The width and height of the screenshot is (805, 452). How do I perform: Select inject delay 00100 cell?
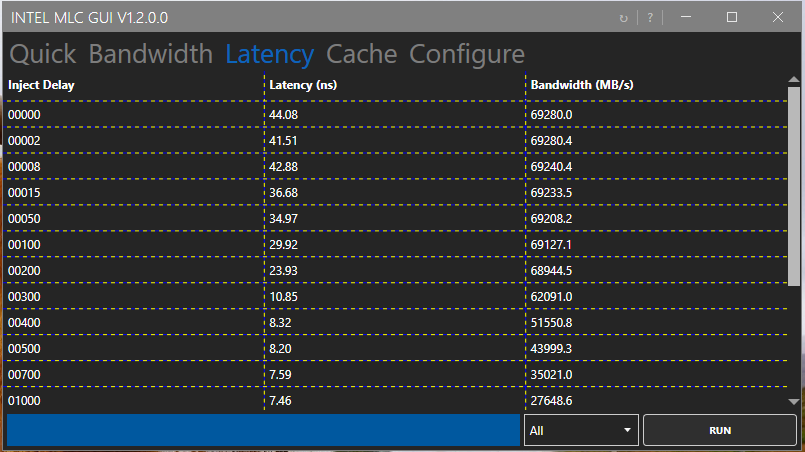point(24,245)
